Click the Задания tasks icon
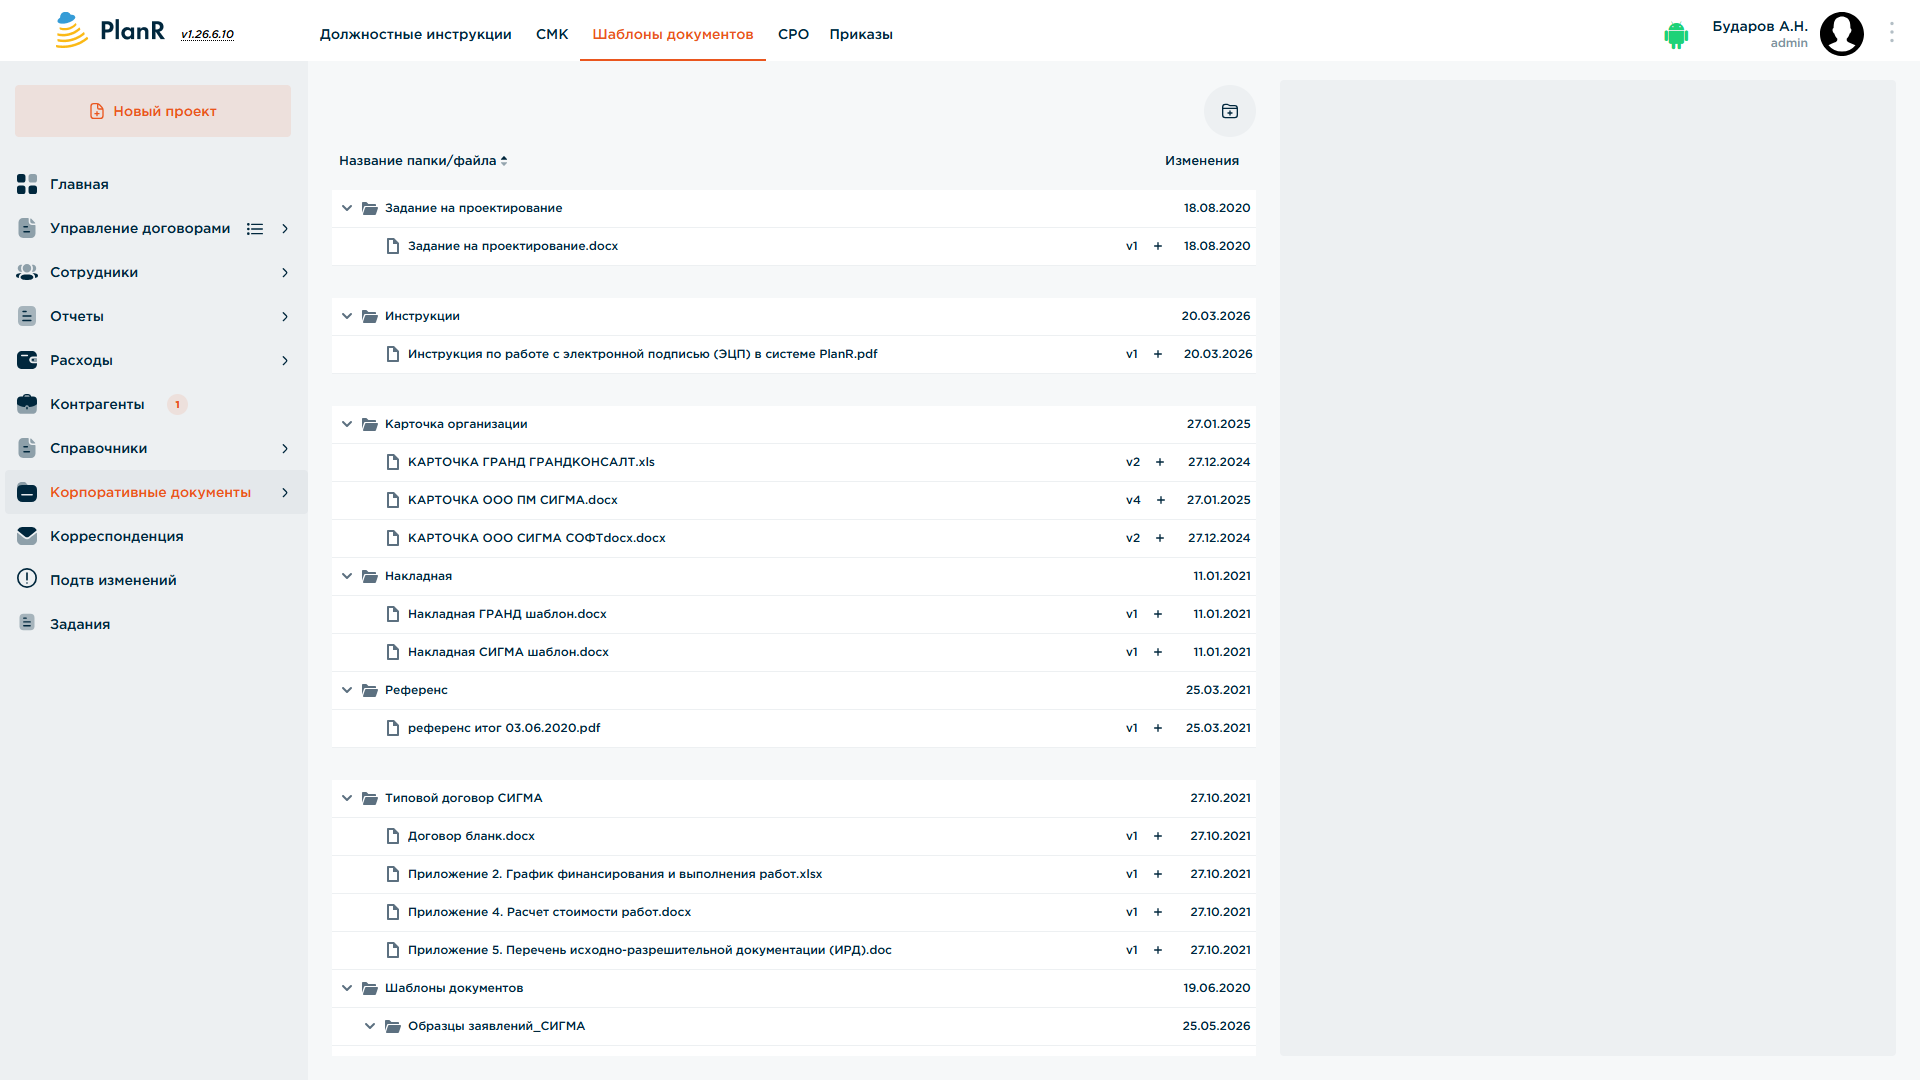The height and width of the screenshot is (1080, 1920). coord(27,623)
